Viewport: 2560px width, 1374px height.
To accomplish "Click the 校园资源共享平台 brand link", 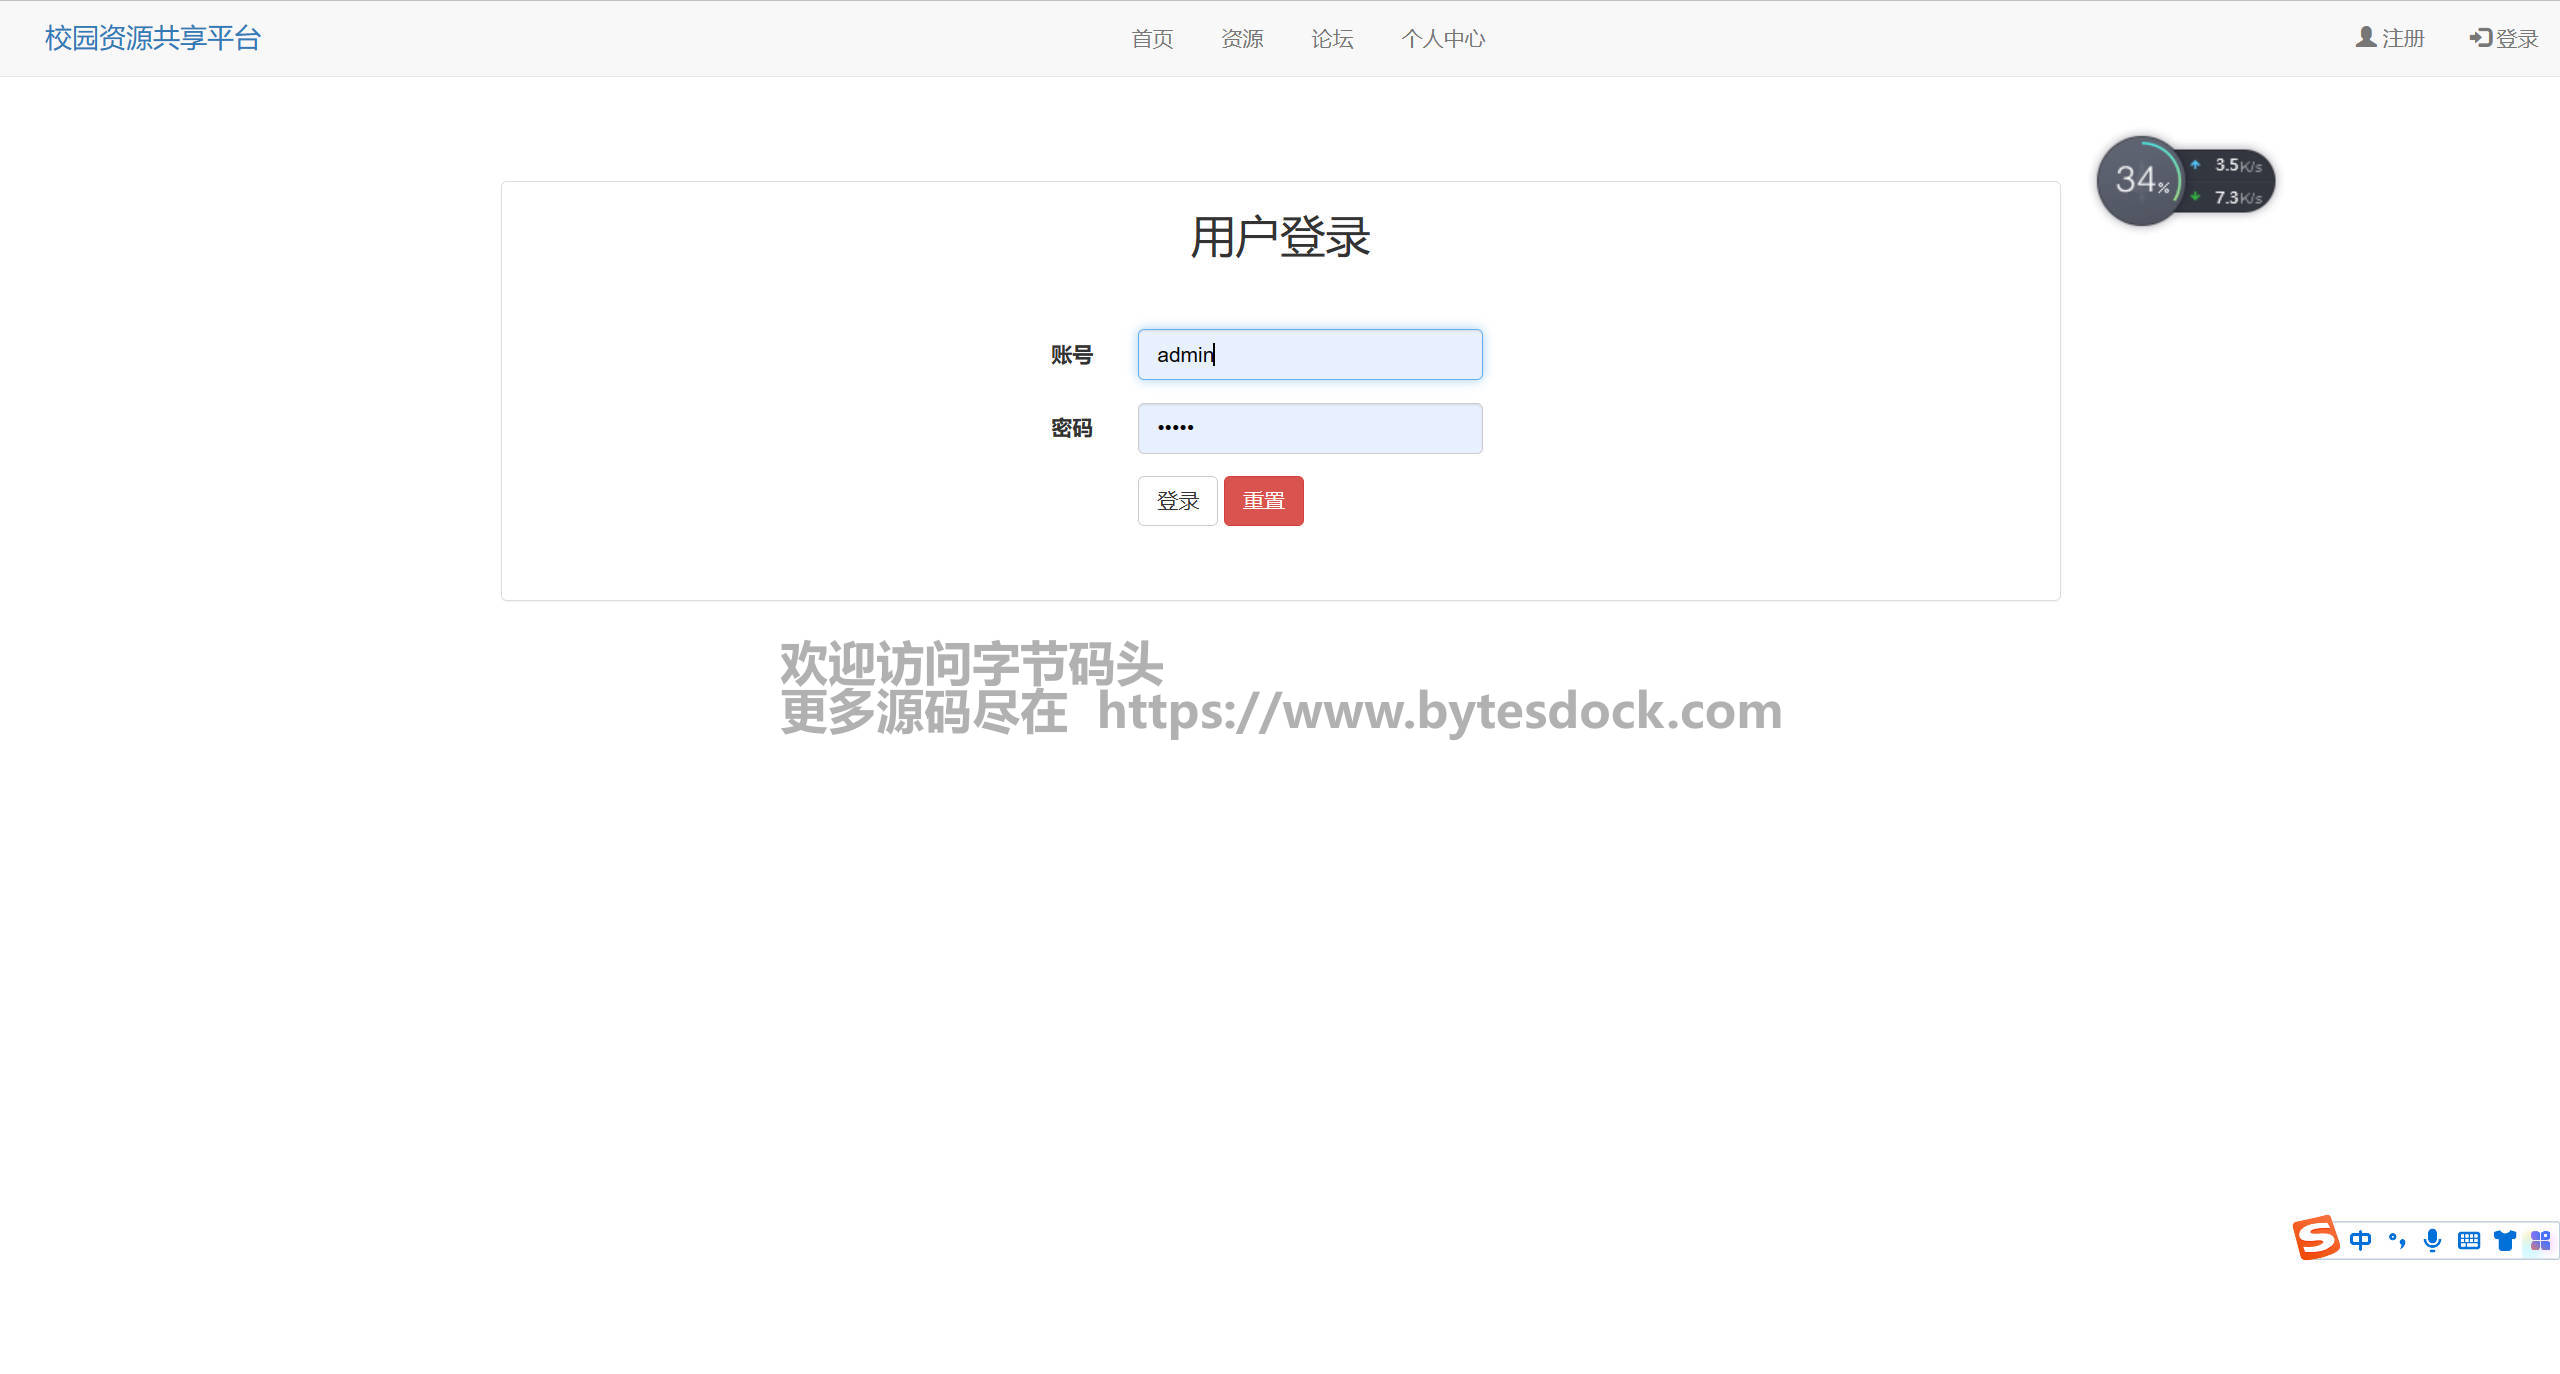I will (153, 38).
